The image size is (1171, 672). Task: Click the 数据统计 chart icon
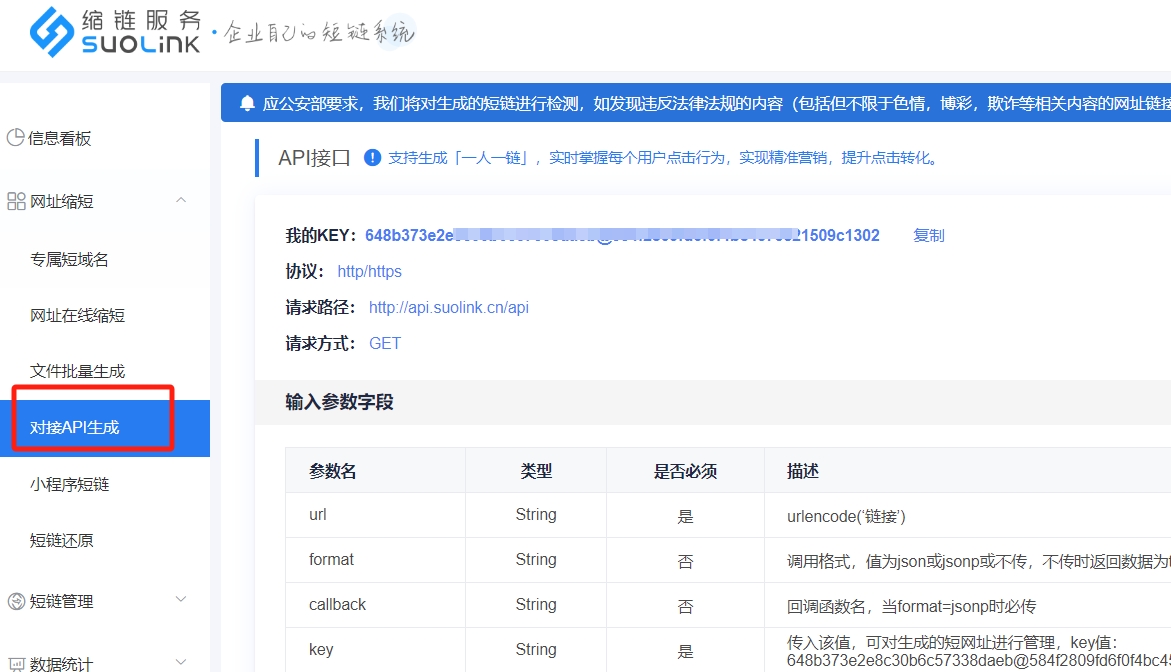click(16, 663)
